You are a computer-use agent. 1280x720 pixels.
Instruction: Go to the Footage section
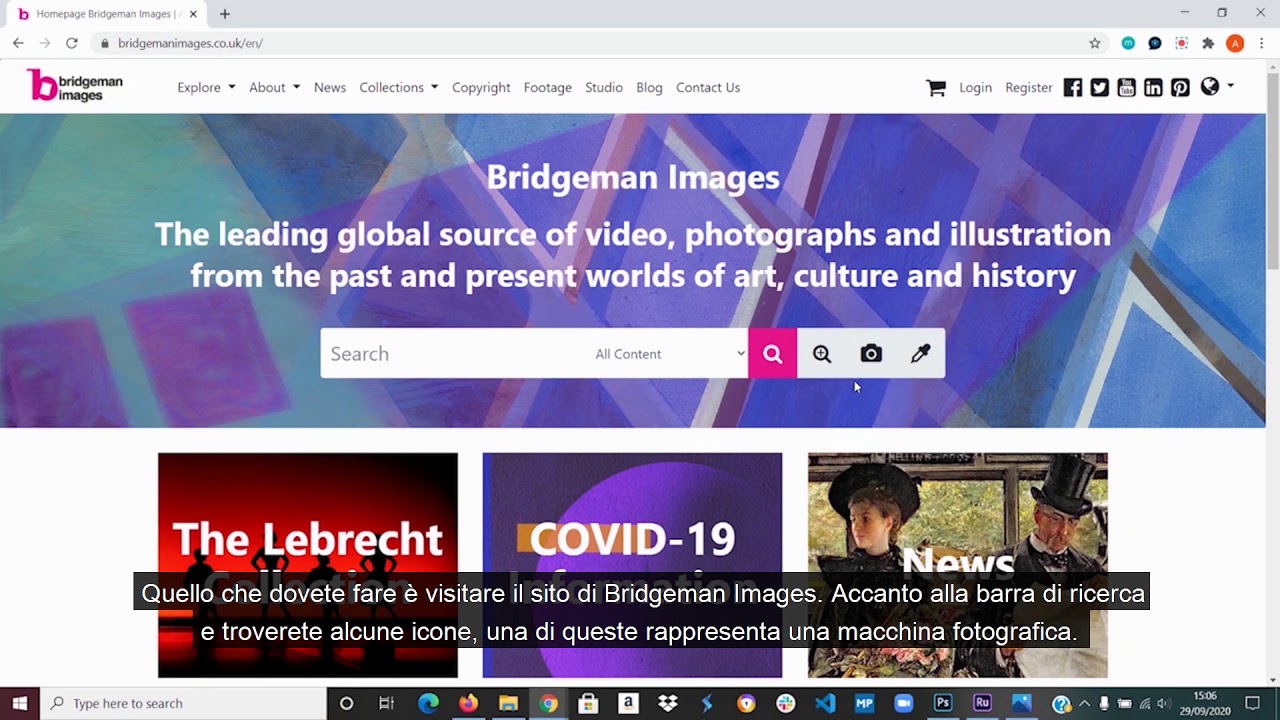(x=548, y=87)
